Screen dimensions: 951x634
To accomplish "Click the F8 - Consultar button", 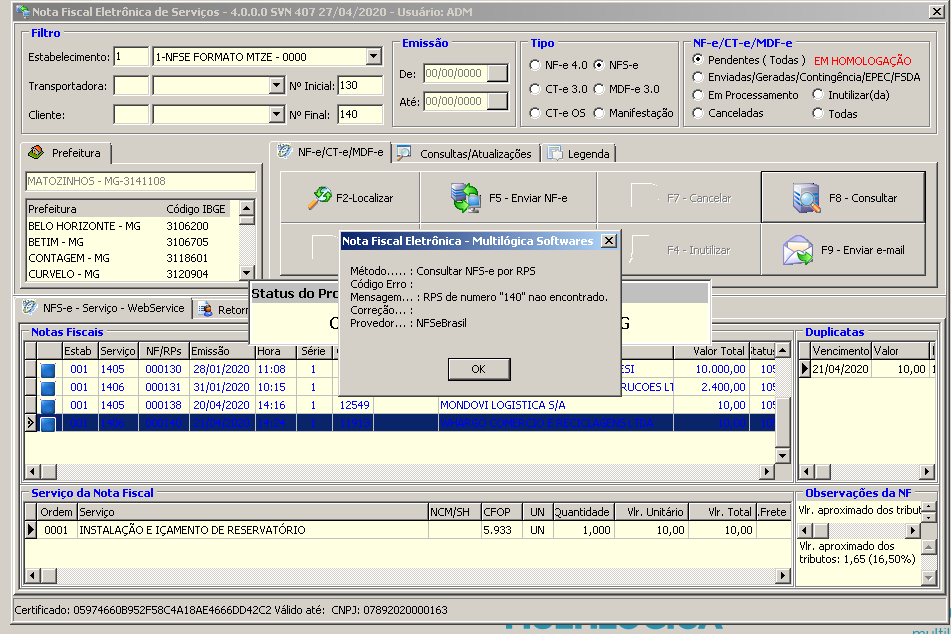I will point(843,198).
